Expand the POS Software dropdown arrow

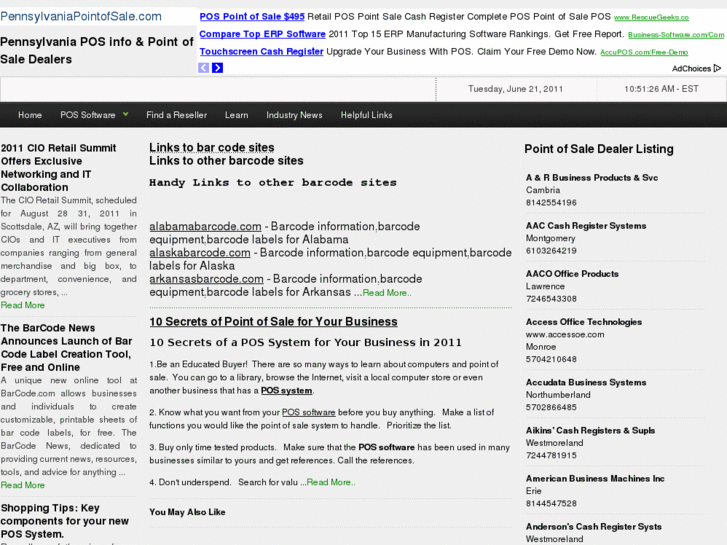pyautogui.click(x=125, y=114)
